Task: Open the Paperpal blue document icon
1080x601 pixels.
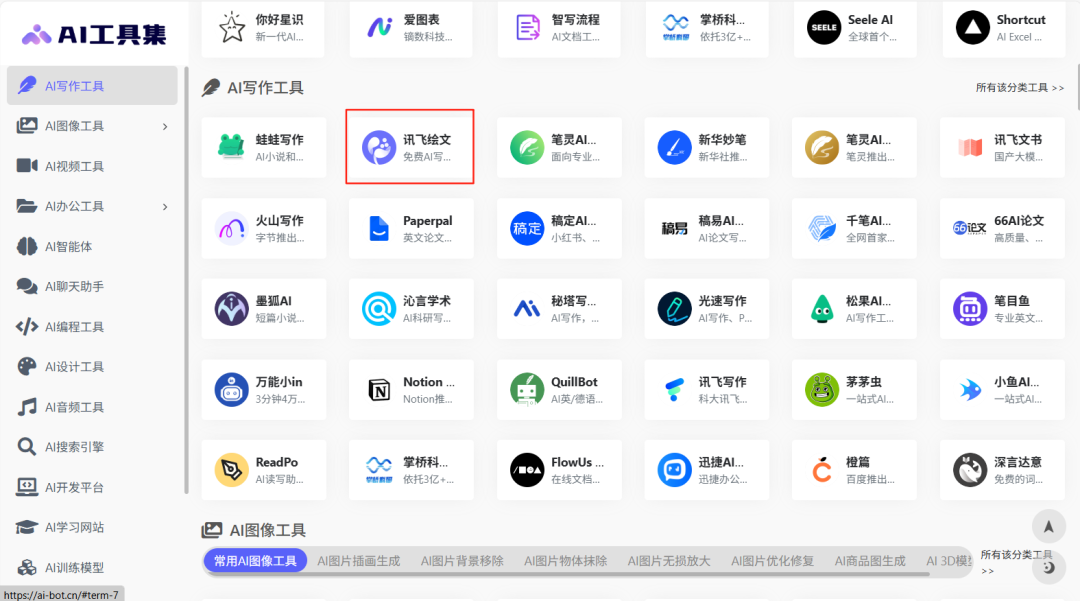Action: click(x=379, y=229)
